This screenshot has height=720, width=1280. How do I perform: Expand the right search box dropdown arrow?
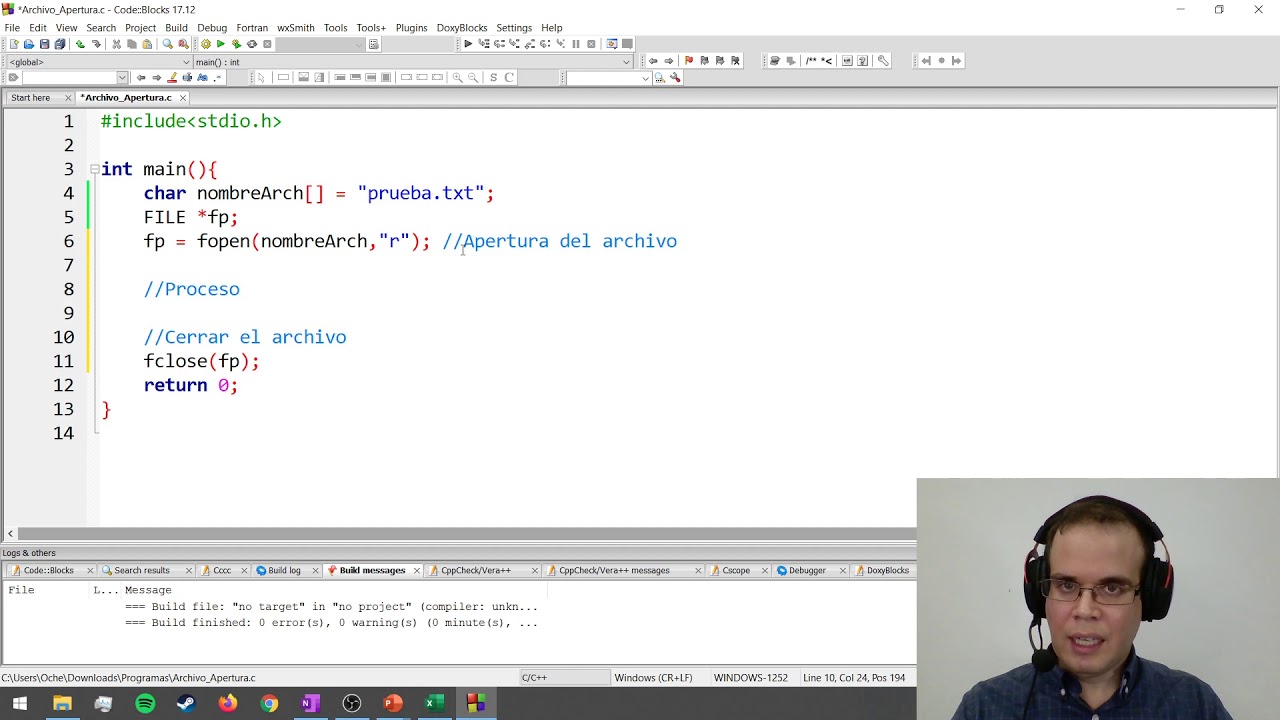point(645,77)
